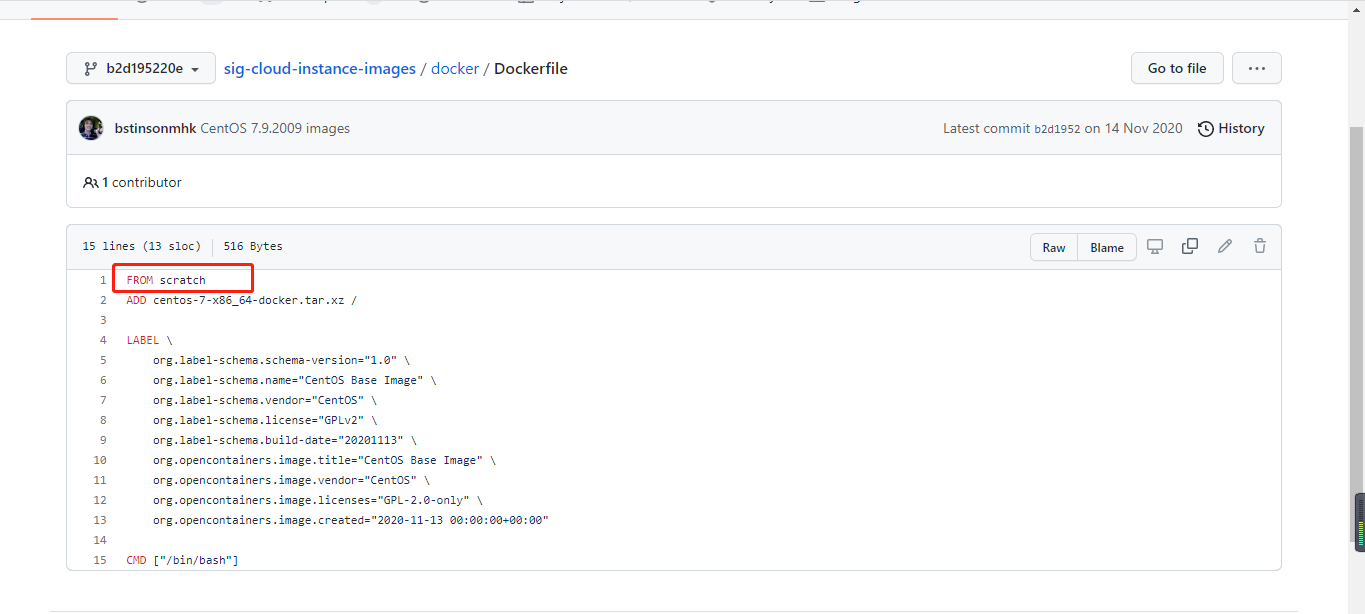This screenshot has width=1365, height=614.
Task: Open the bstinsonmhk author profile link
Action: click(x=156, y=128)
